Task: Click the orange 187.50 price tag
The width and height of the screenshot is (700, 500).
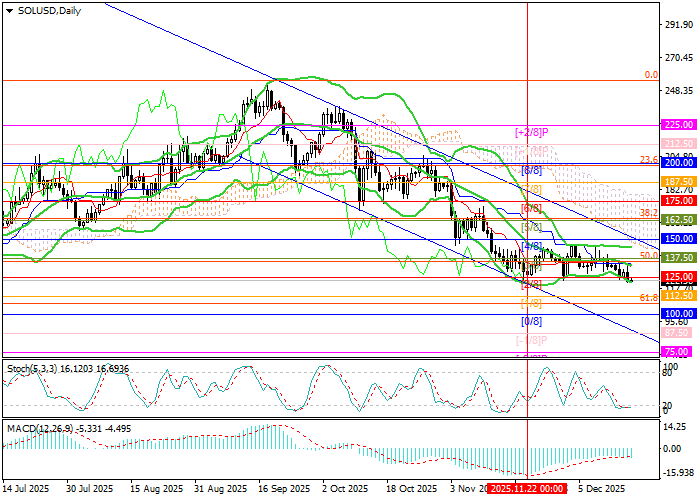Action: coord(679,181)
